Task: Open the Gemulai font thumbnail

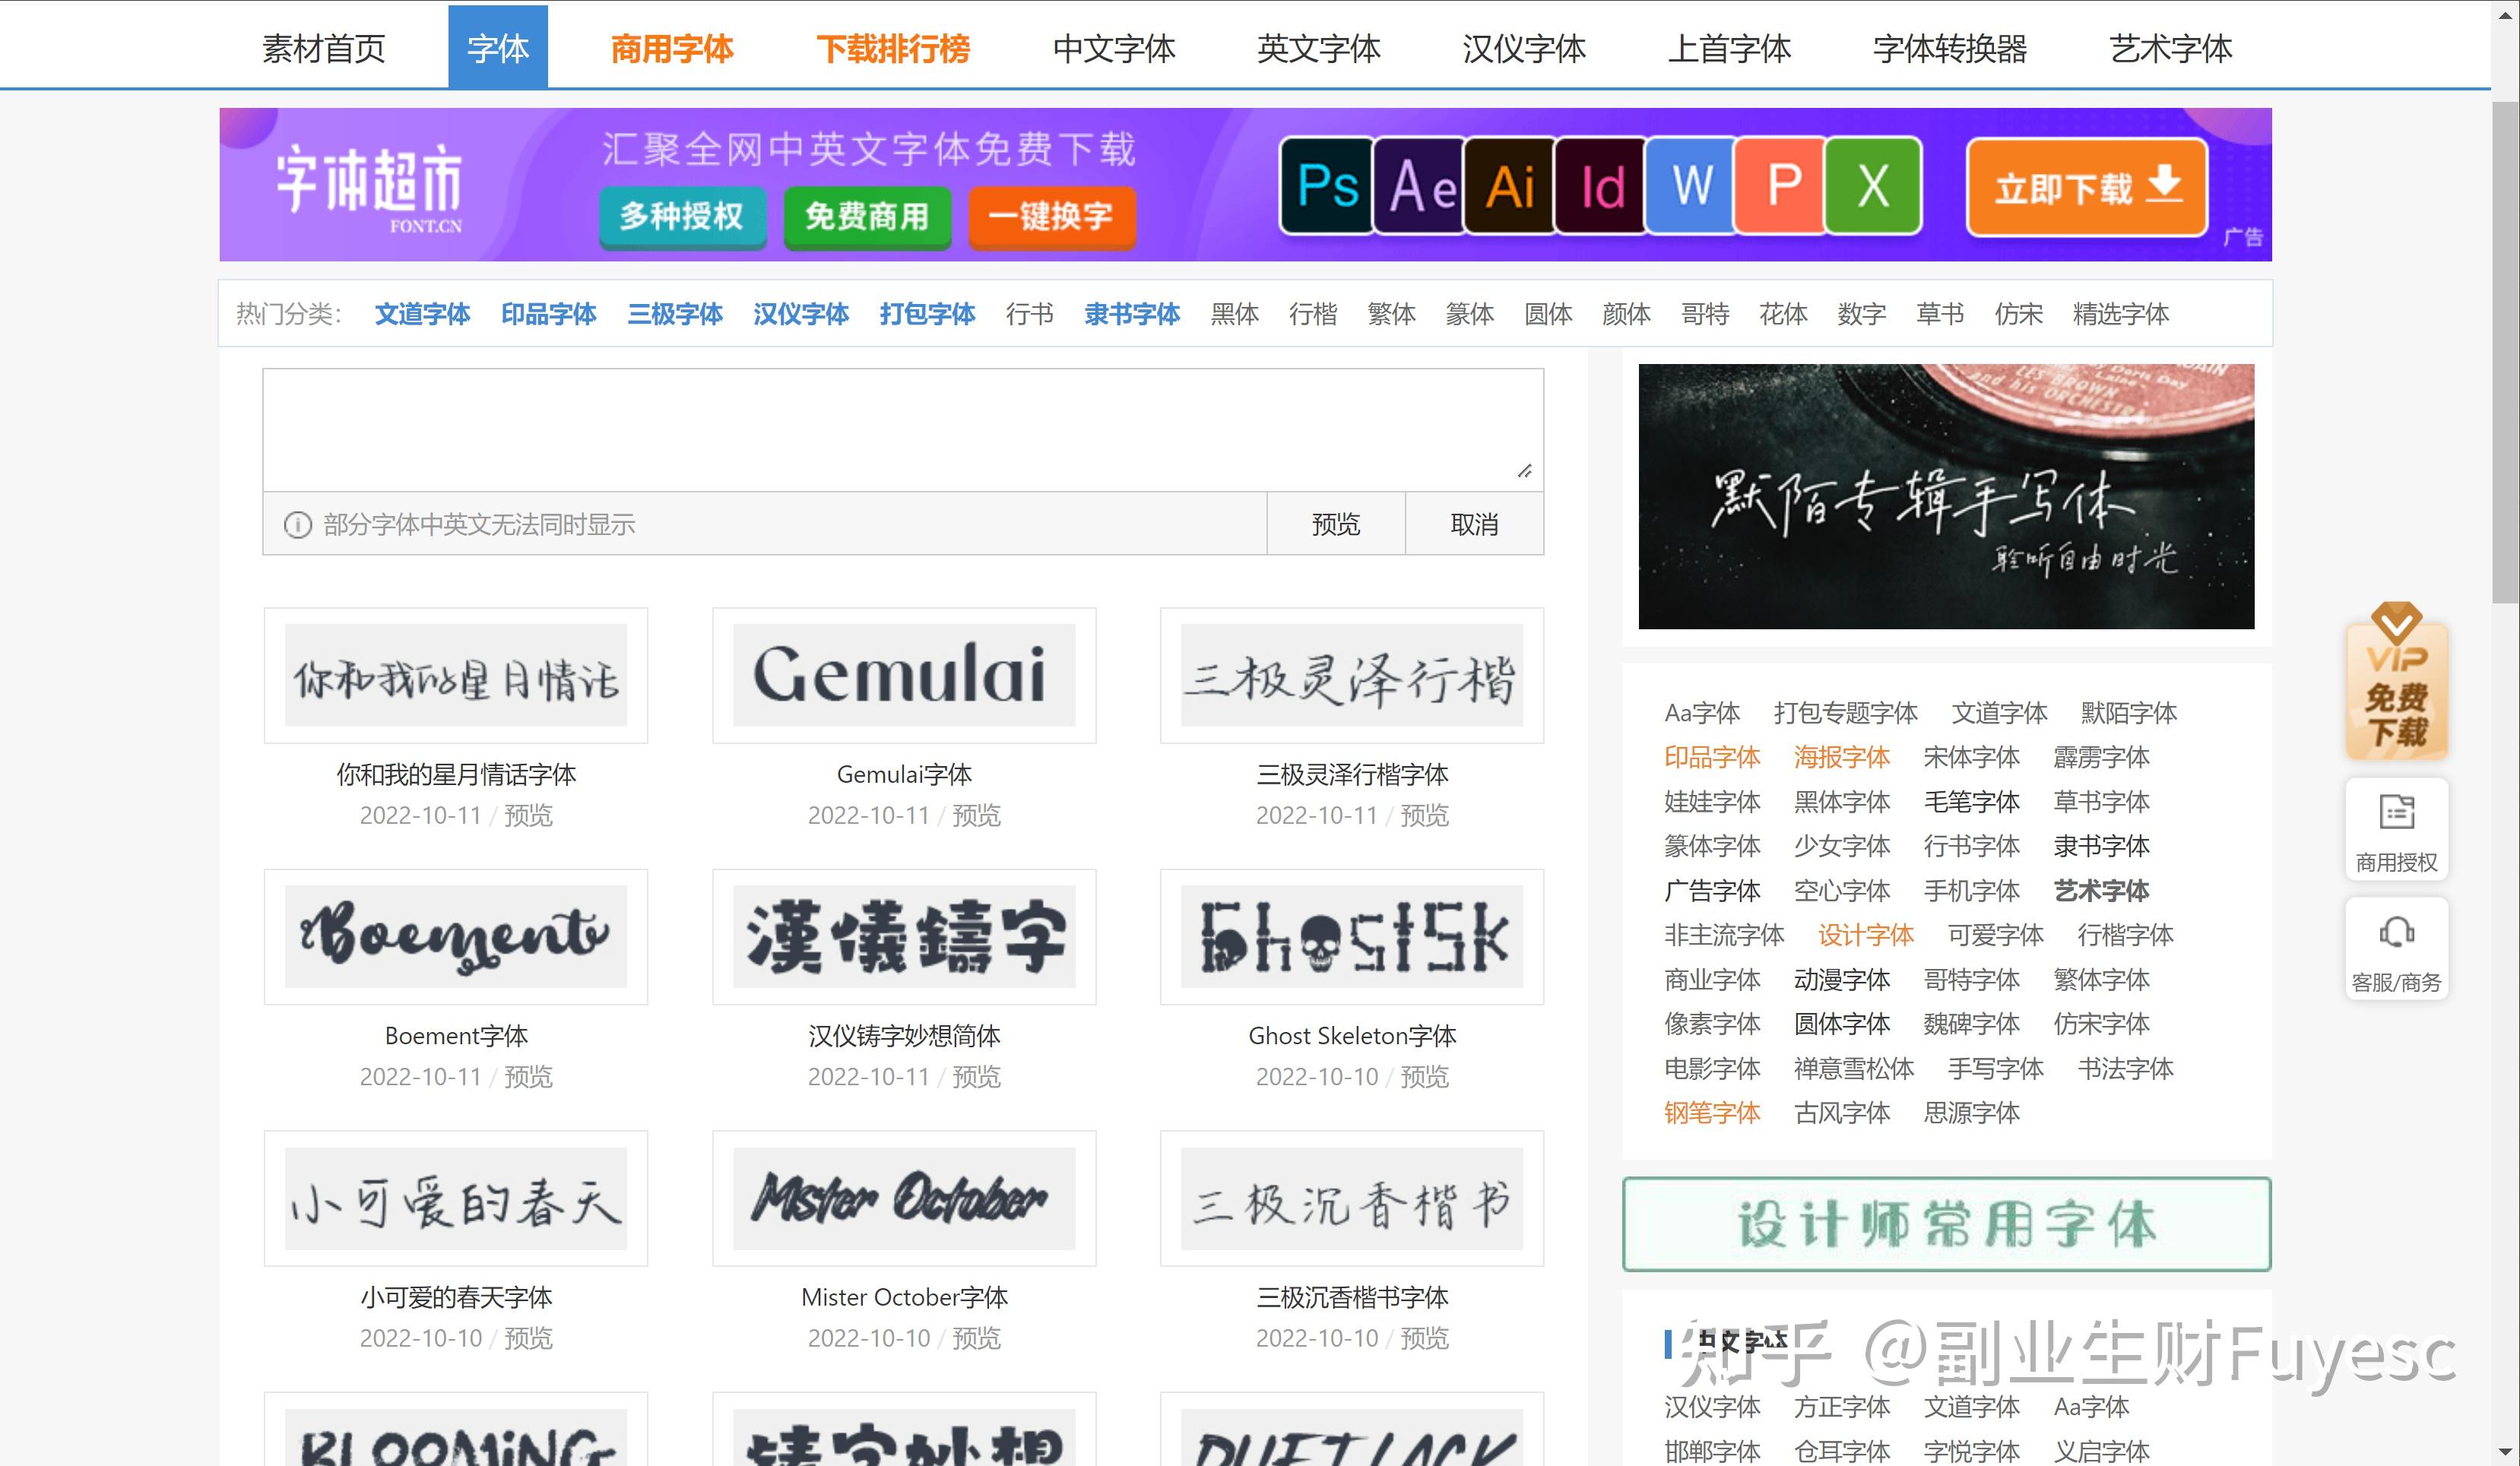Action: (904, 675)
